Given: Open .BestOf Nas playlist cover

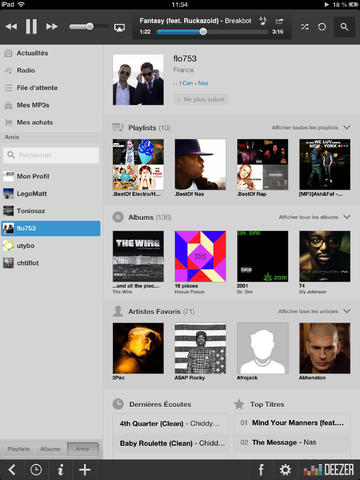Looking at the screenshot, I should click(x=200, y=164).
